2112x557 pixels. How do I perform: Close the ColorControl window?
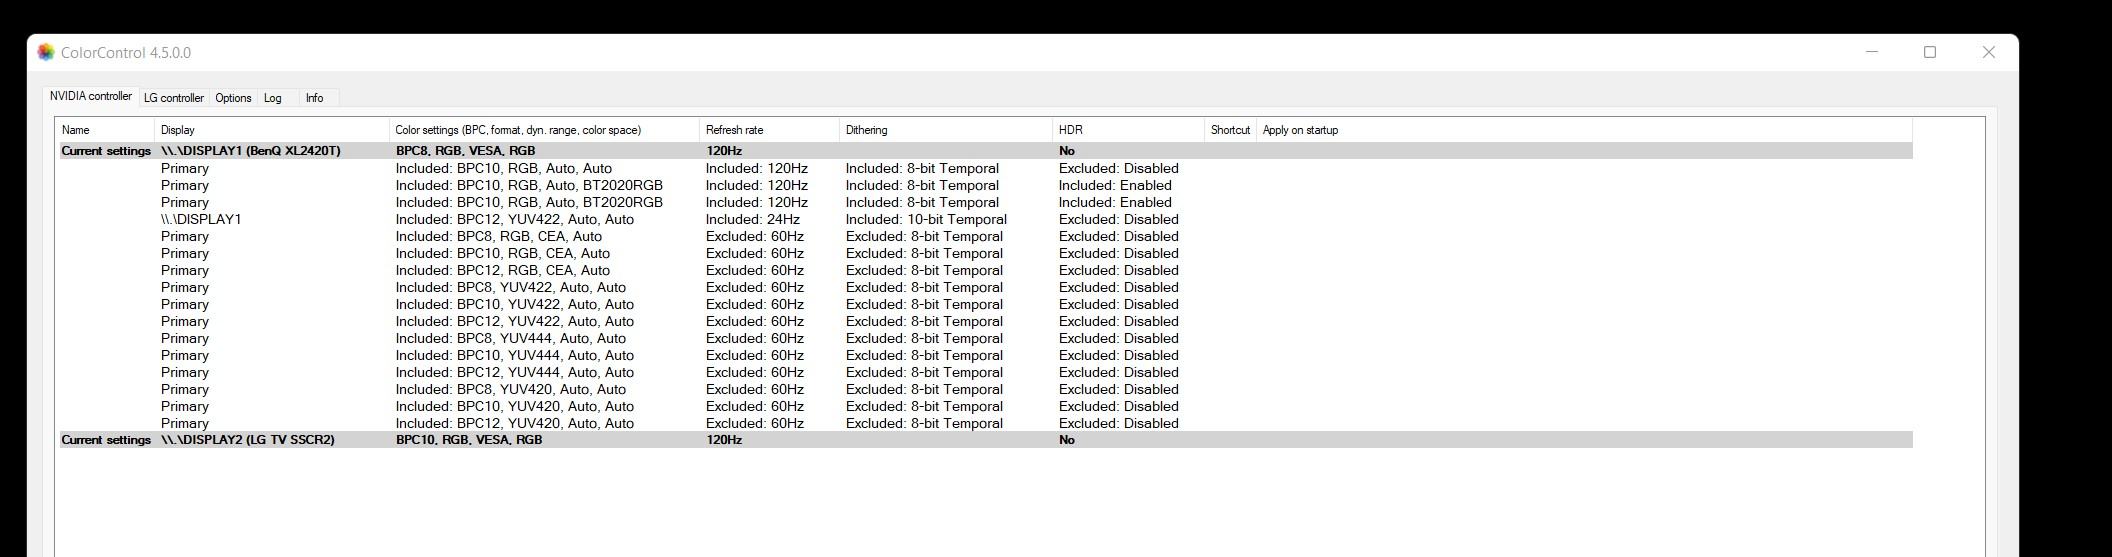tap(1988, 52)
